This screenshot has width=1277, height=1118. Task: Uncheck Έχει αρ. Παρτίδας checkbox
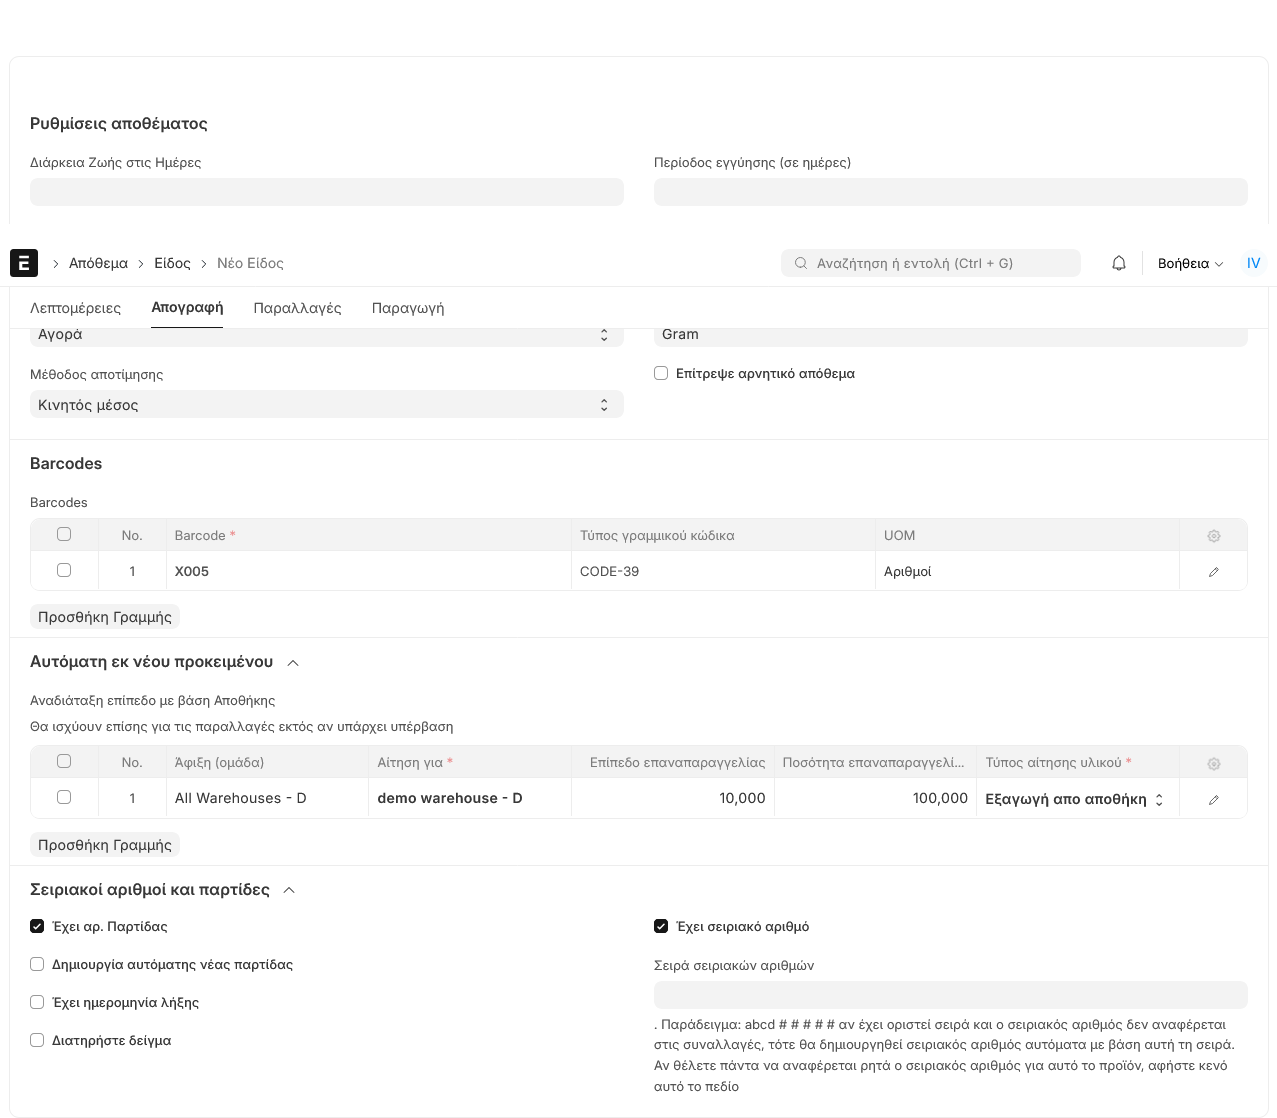click(37, 926)
